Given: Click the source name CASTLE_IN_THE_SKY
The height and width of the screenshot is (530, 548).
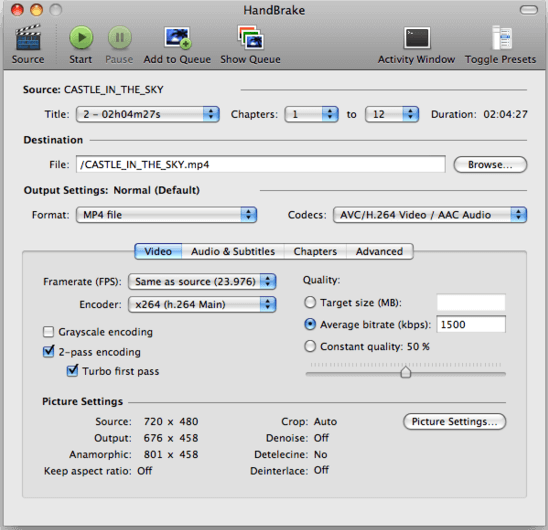Looking at the screenshot, I should coord(114,90).
